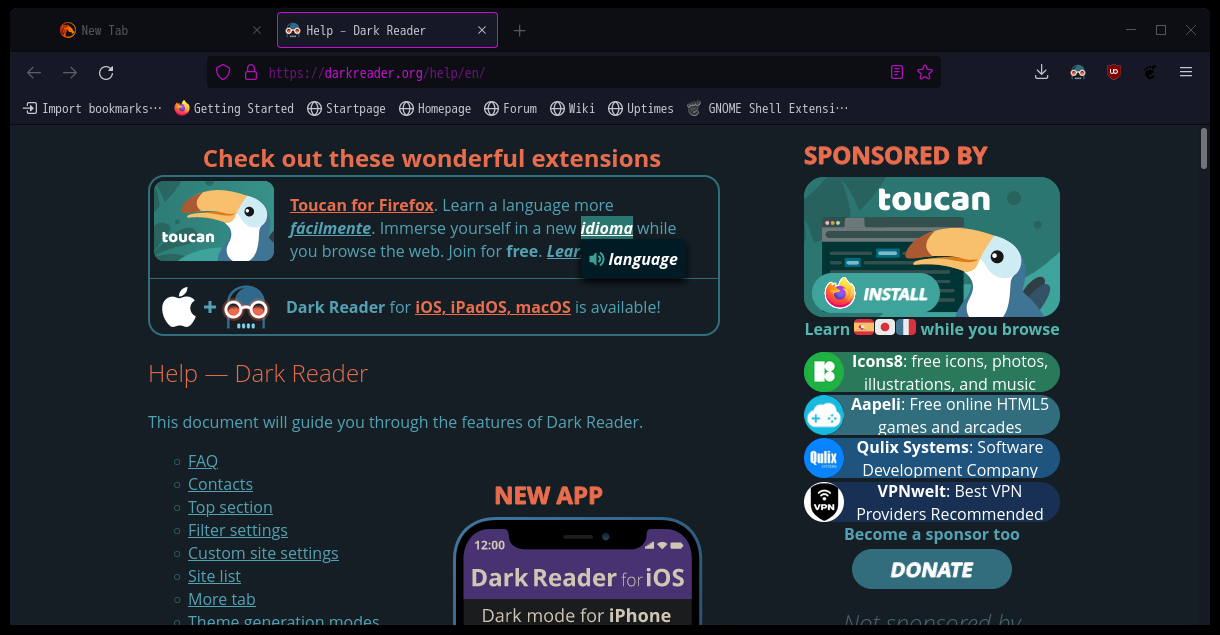Open the downloads panel
This screenshot has width=1220, height=635.
pyautogui.click(x=1042, y=72)
